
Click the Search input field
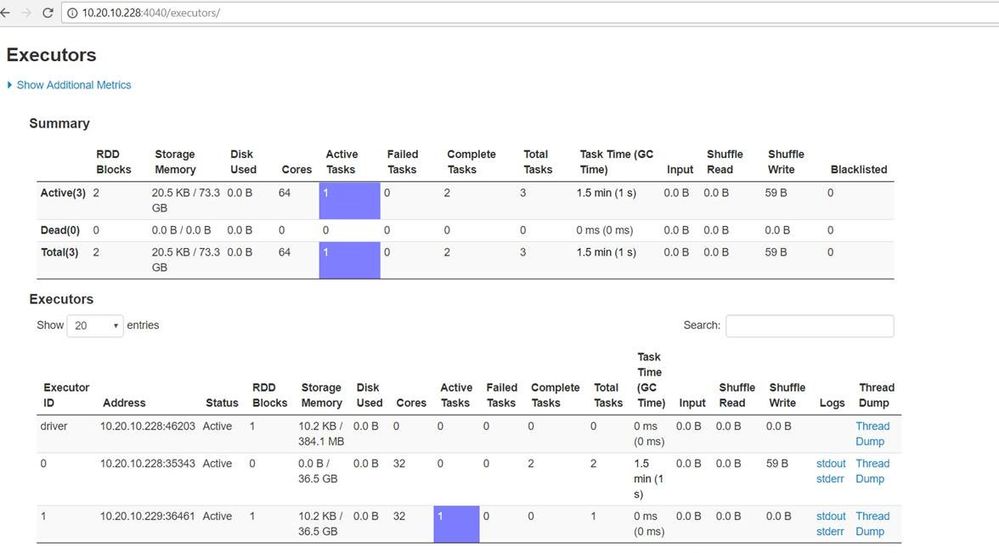(809, 326)
